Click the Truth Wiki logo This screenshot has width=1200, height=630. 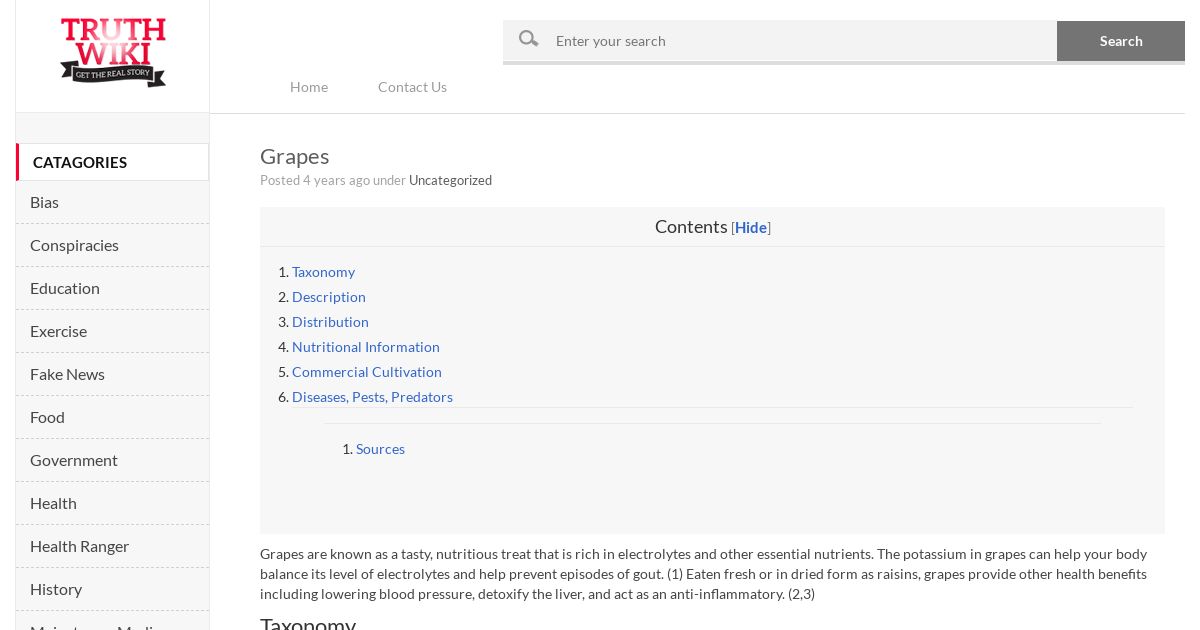point(113,52)
